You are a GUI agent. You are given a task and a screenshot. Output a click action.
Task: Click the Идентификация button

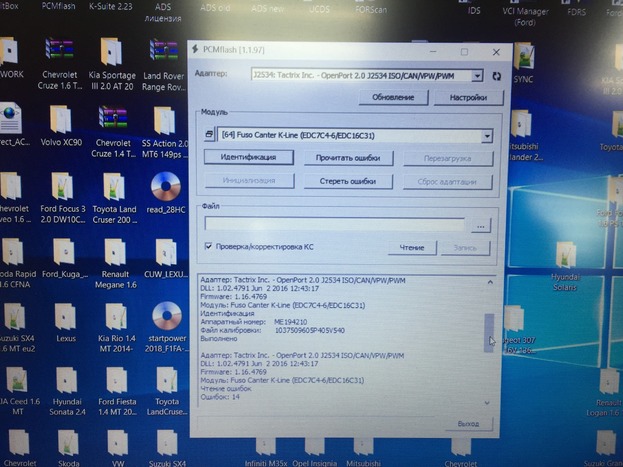point(248,158)
